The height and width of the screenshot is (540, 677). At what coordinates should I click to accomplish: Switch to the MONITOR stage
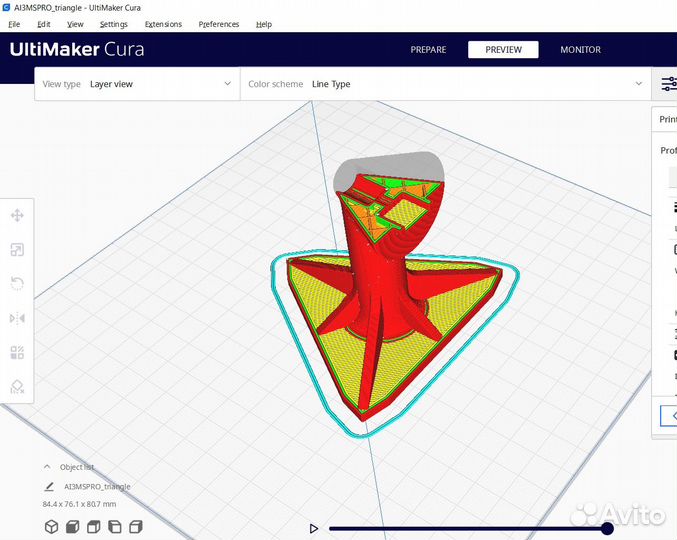tap(580, 50)
